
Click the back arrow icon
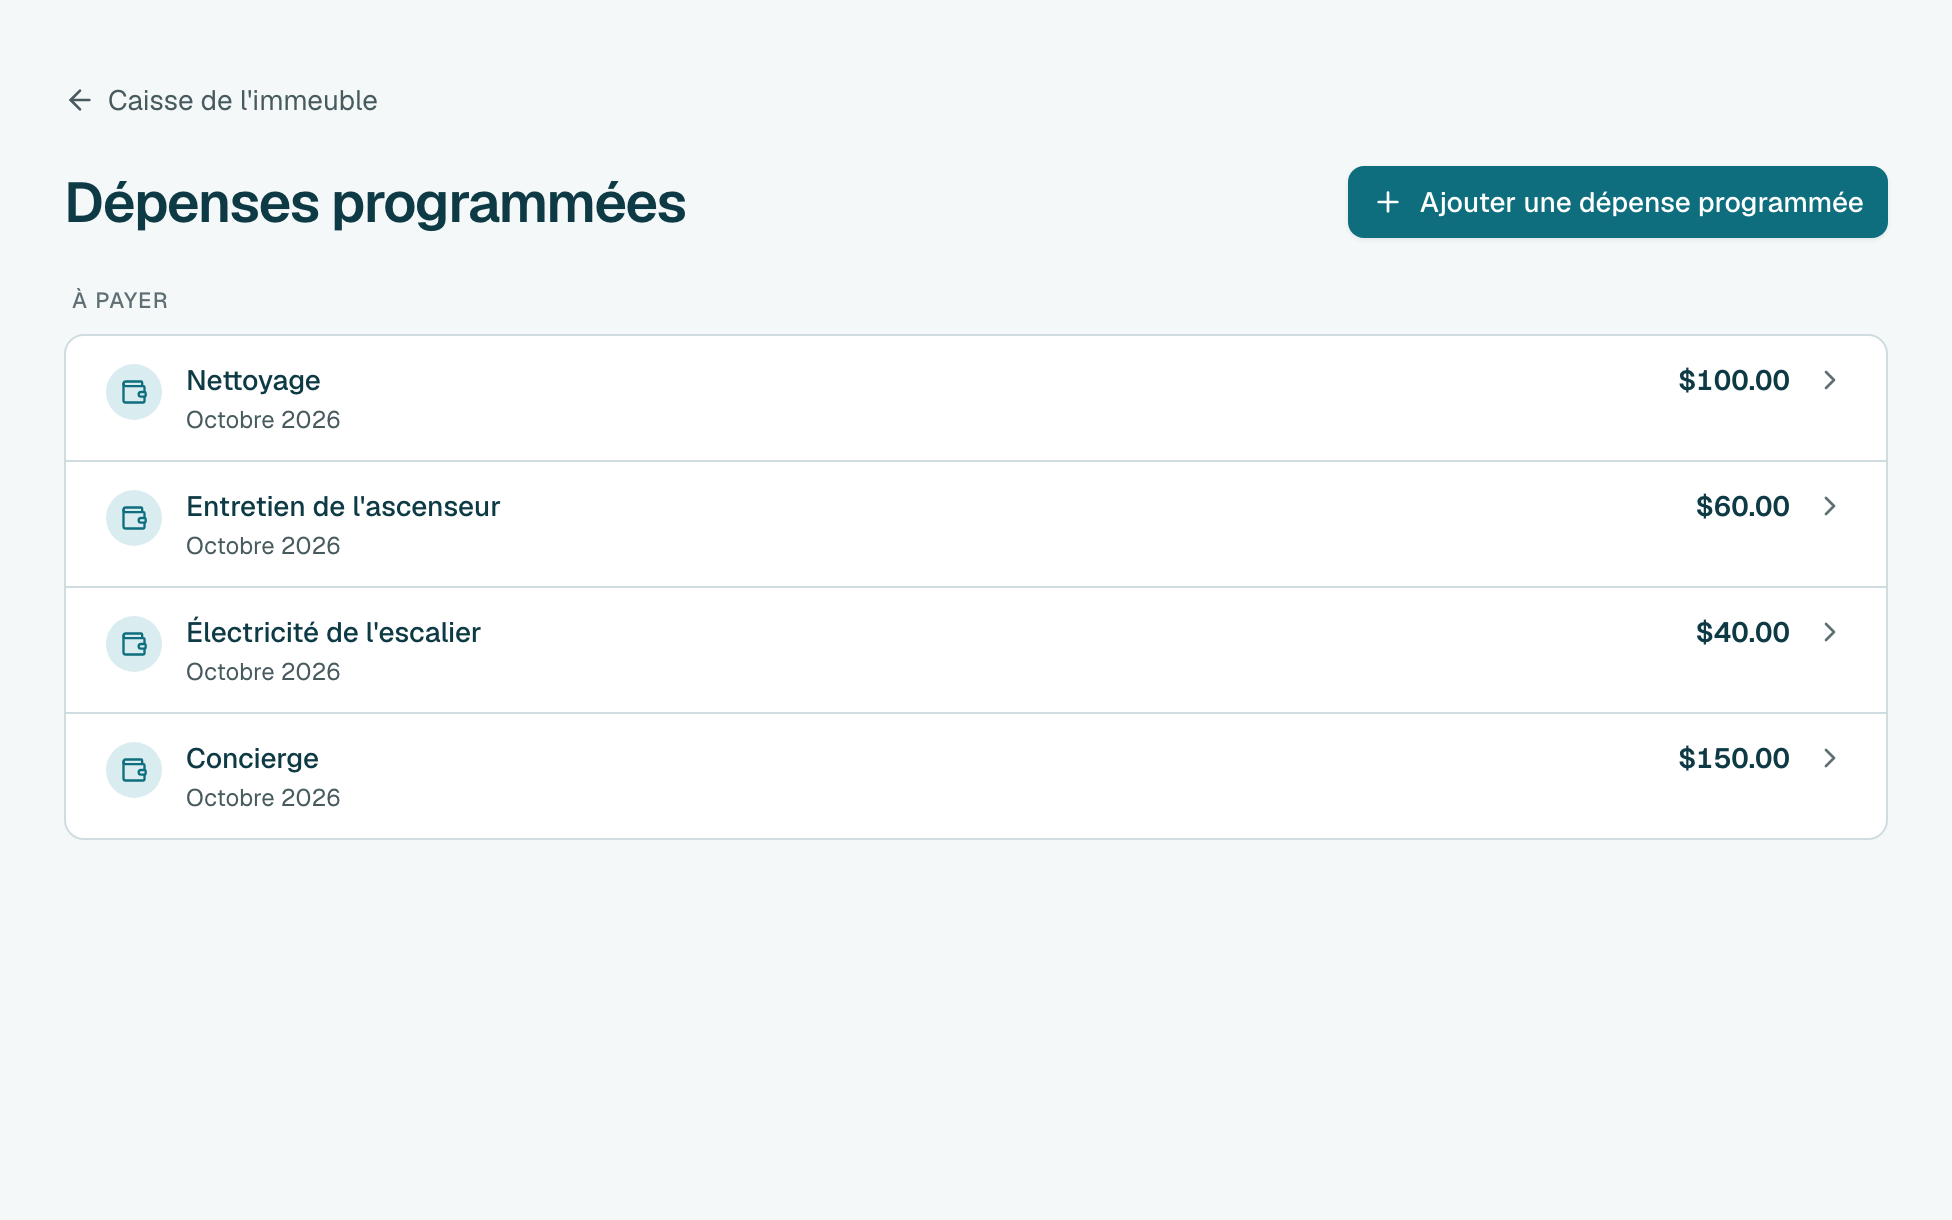(x=80, y=100)
